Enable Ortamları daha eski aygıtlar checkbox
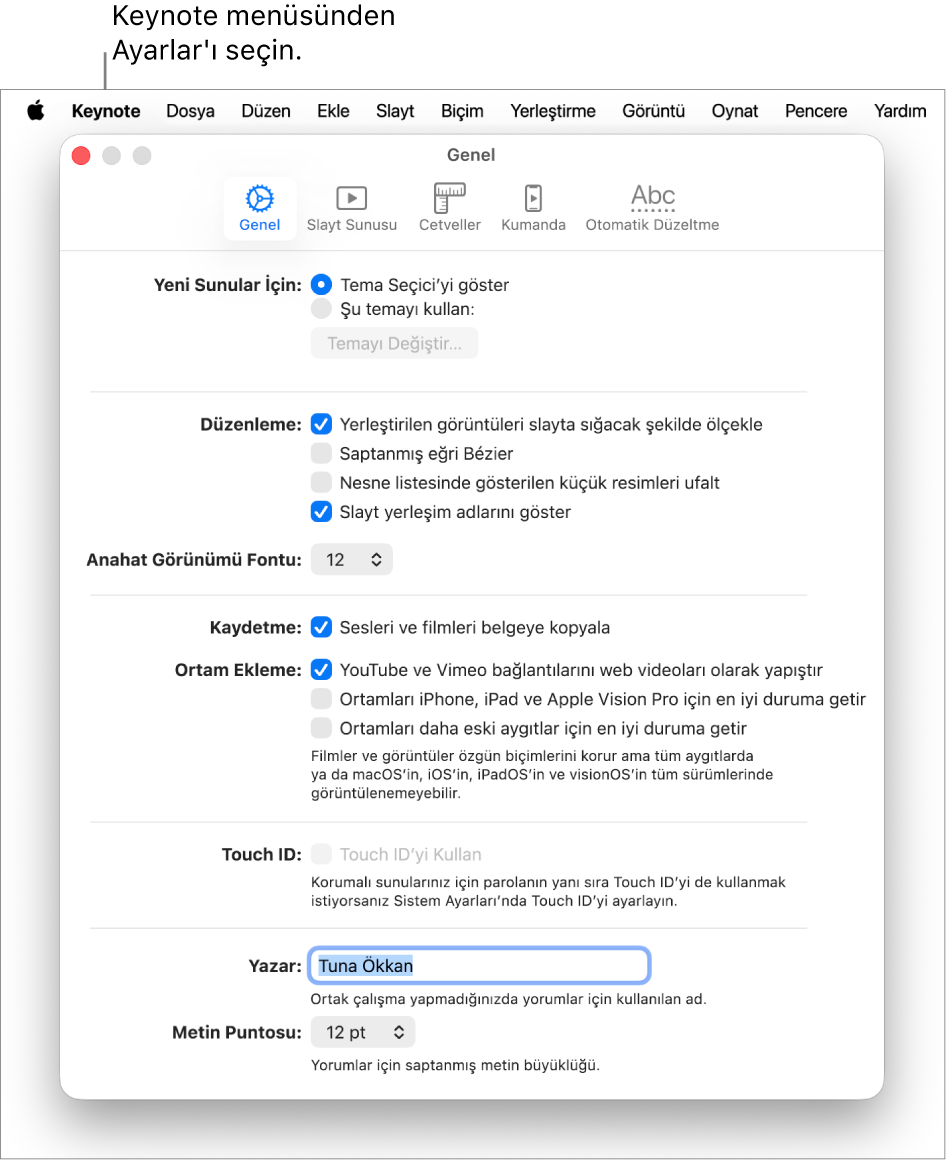This screenshot has width=947, height=1160. [x=321, y=728]
